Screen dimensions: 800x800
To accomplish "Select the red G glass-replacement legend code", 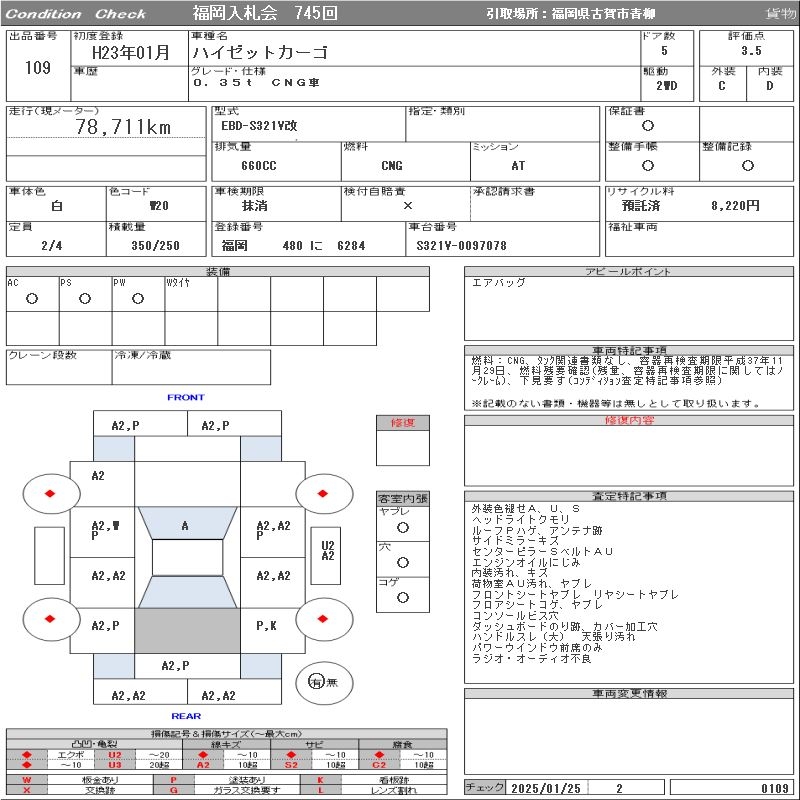I will coord(174,789).
